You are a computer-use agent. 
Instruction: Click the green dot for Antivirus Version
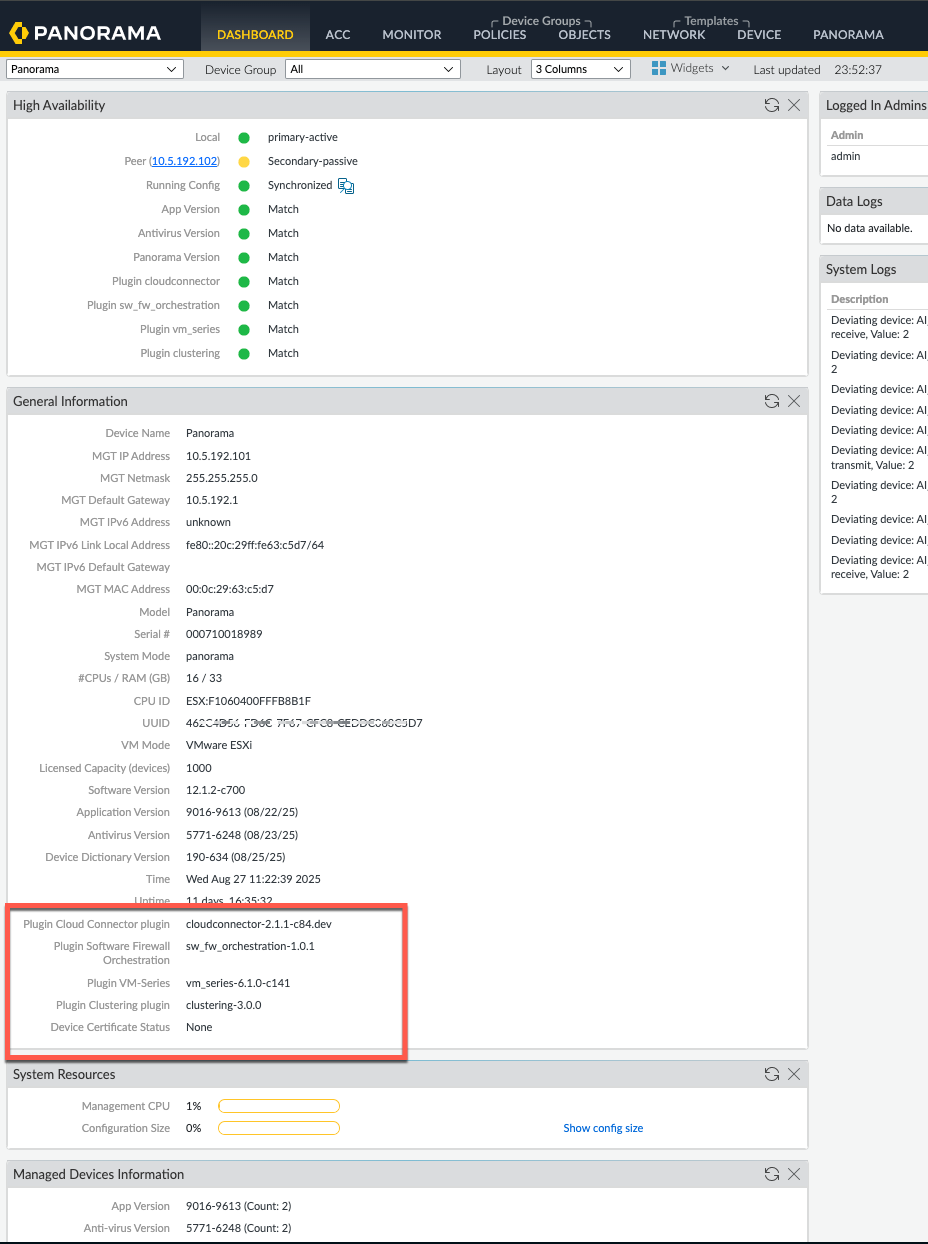point(244,233)
